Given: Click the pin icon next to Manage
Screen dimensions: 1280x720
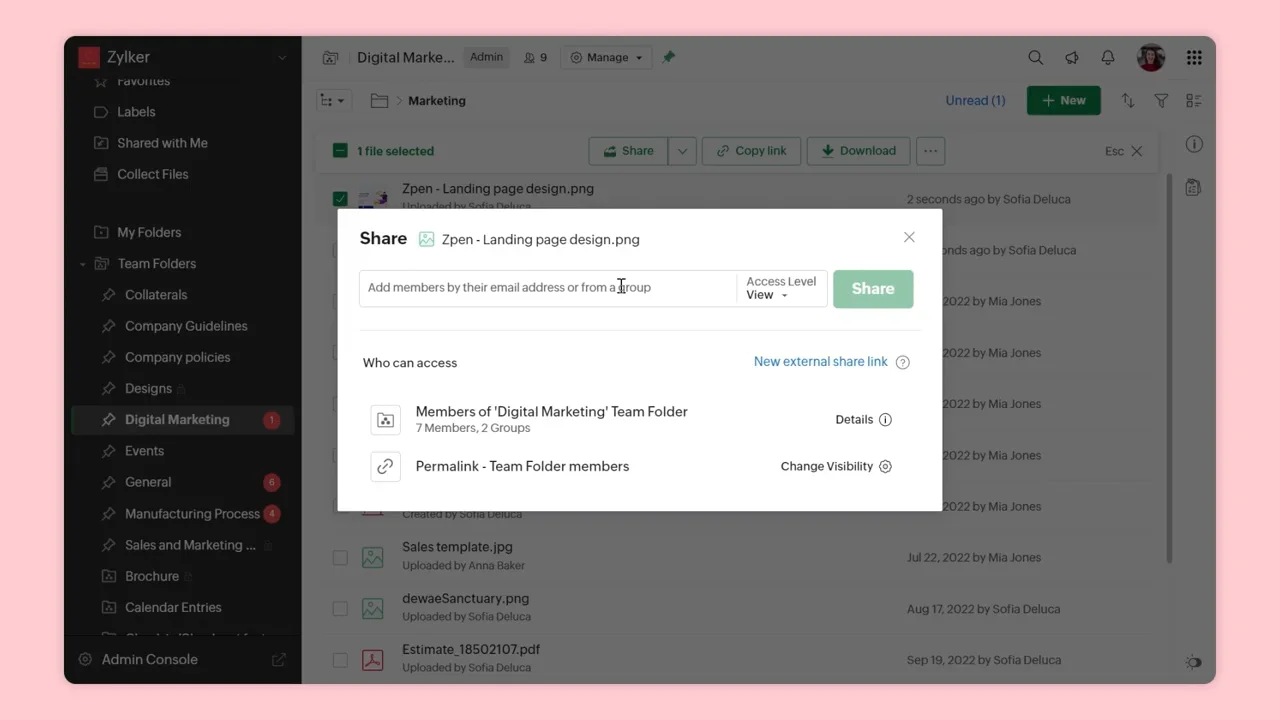Looking at the screenshot, I should pyautogui.click(x=669, y=58).
